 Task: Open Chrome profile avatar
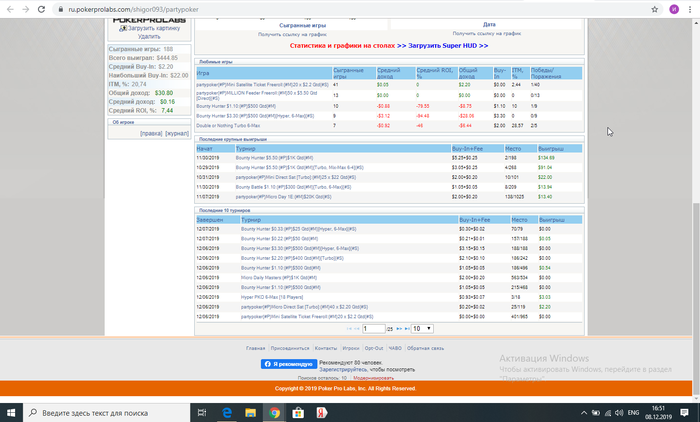coord(674,9)
